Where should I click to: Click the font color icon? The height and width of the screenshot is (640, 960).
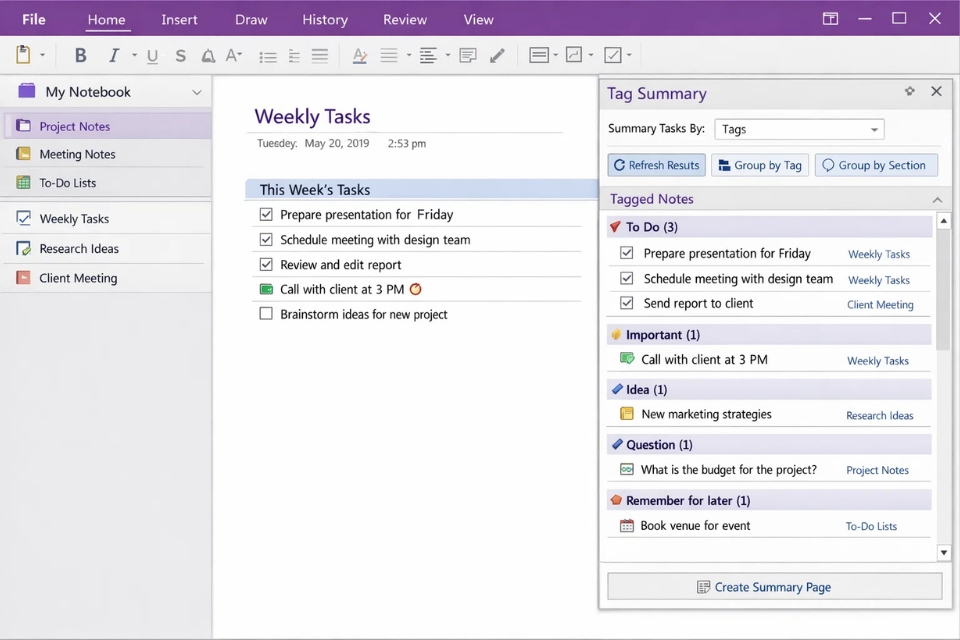click(x=359, y=55)
